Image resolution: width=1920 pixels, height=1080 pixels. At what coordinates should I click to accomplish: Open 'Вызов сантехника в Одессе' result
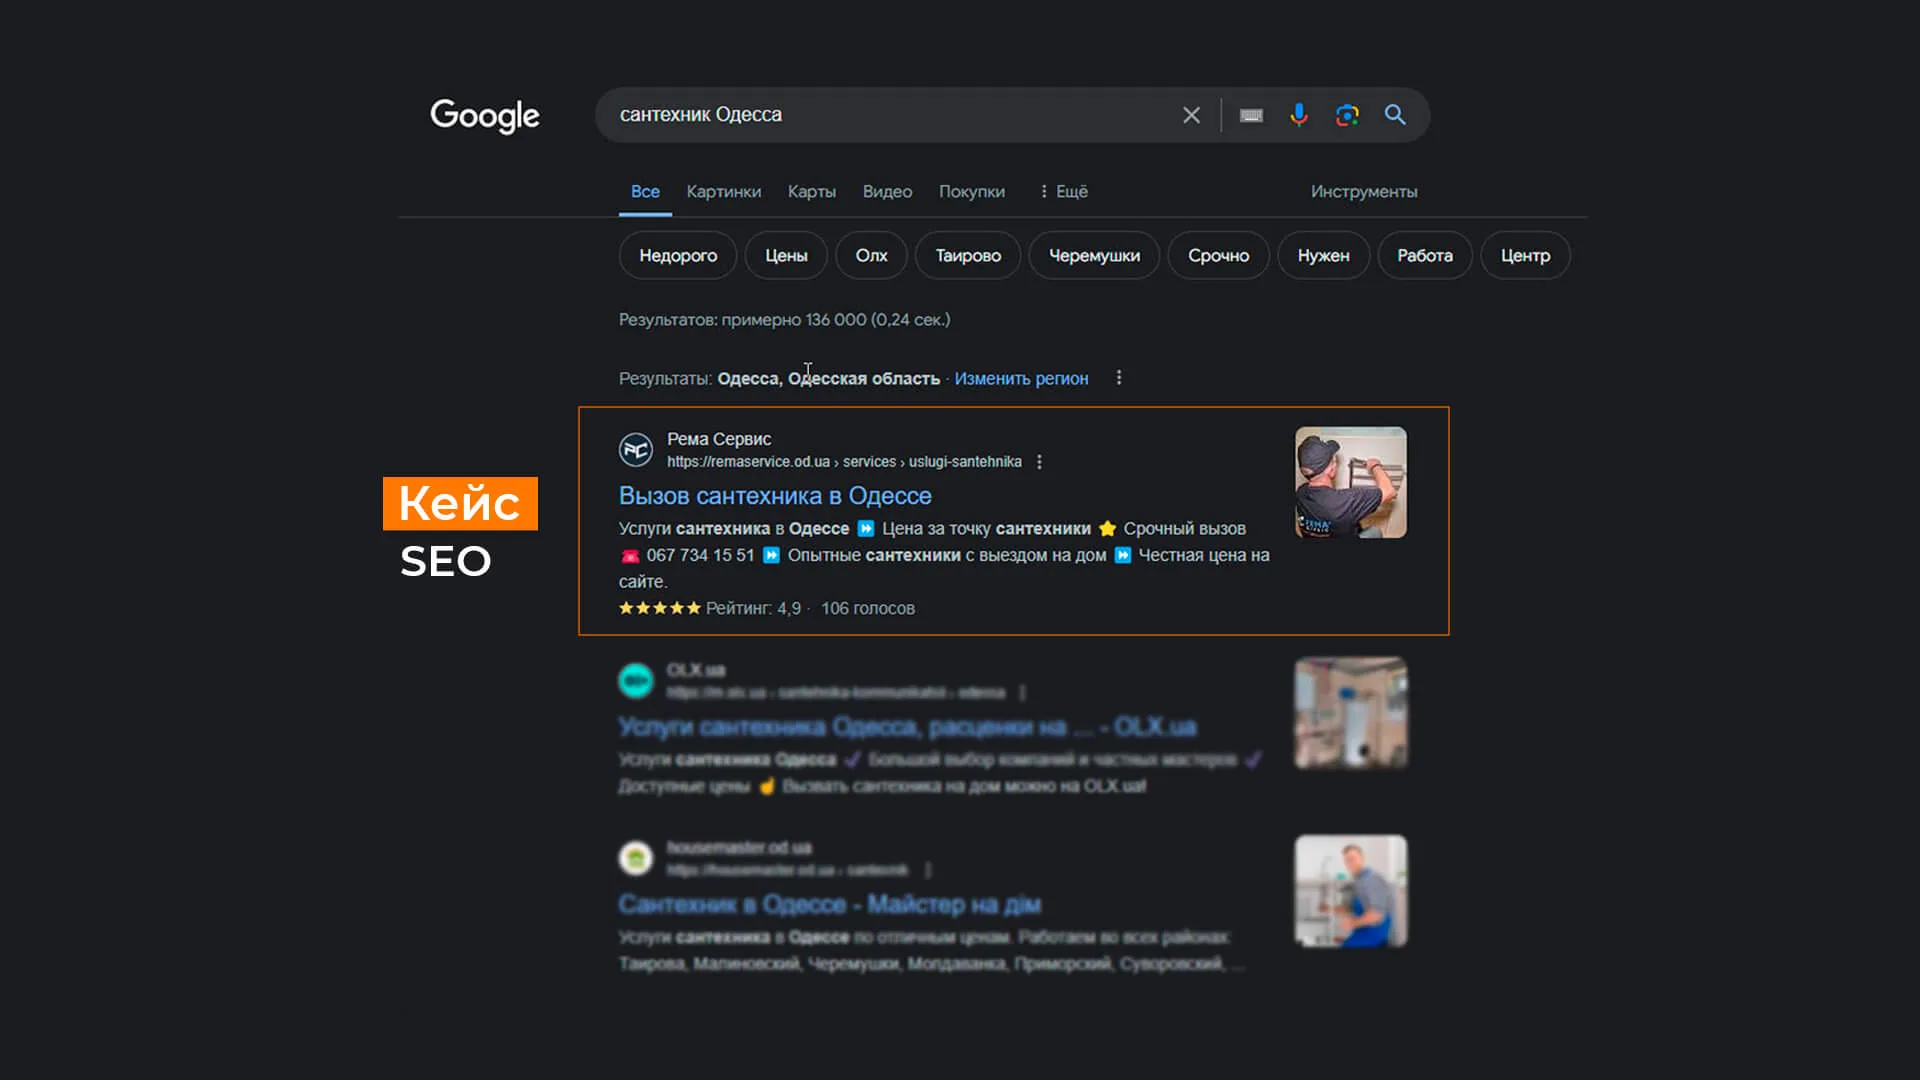(775, 496)
